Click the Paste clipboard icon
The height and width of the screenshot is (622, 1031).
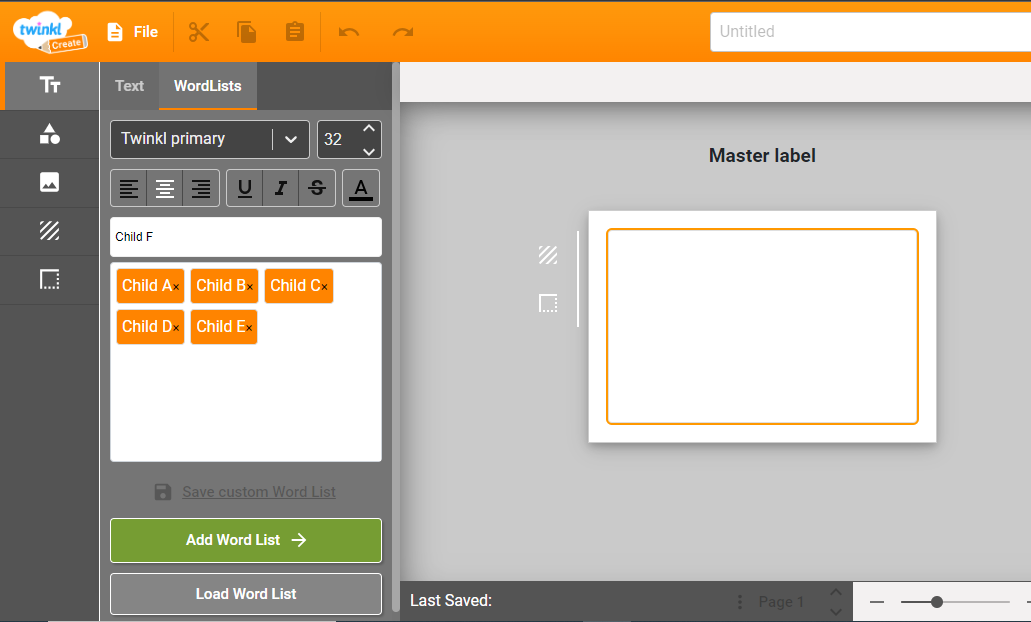coord(295,32)
